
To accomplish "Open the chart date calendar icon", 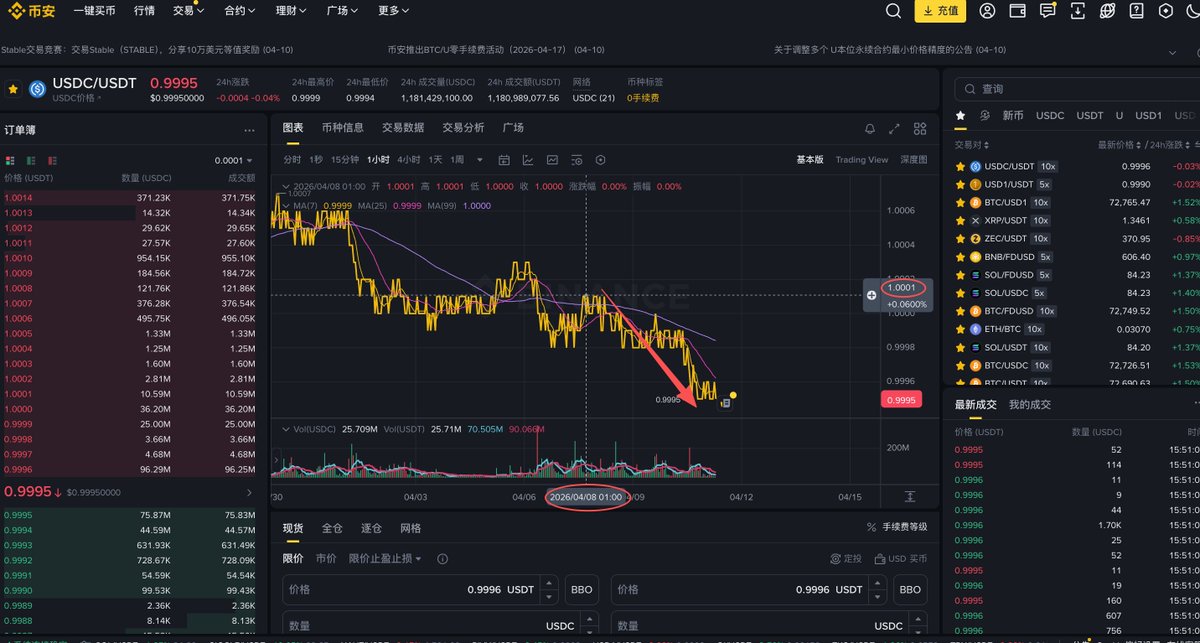I will 504,160.
